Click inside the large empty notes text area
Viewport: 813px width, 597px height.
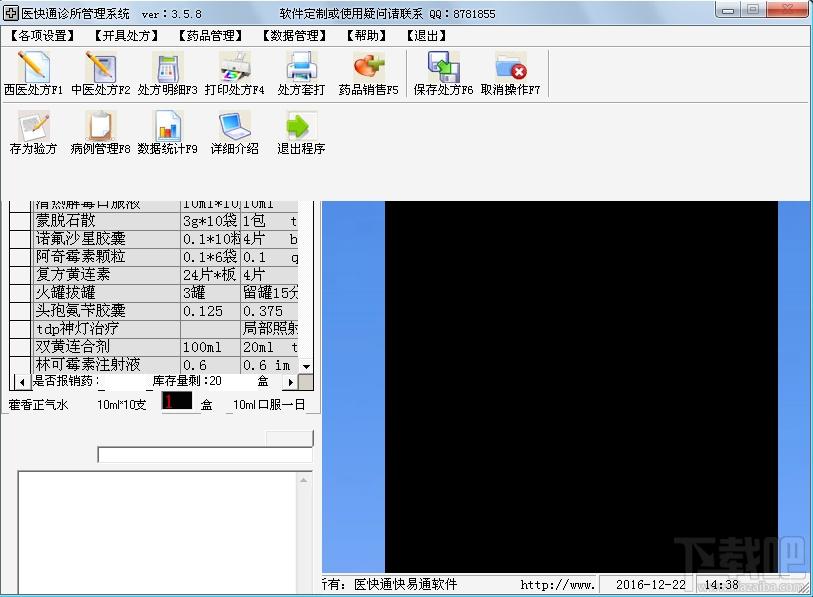[158, 533]
